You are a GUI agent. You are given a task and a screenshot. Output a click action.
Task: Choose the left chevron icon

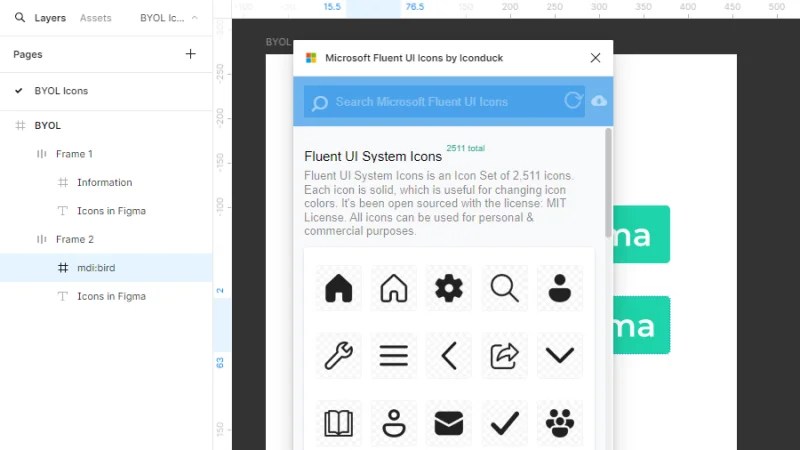click(449, 356)
